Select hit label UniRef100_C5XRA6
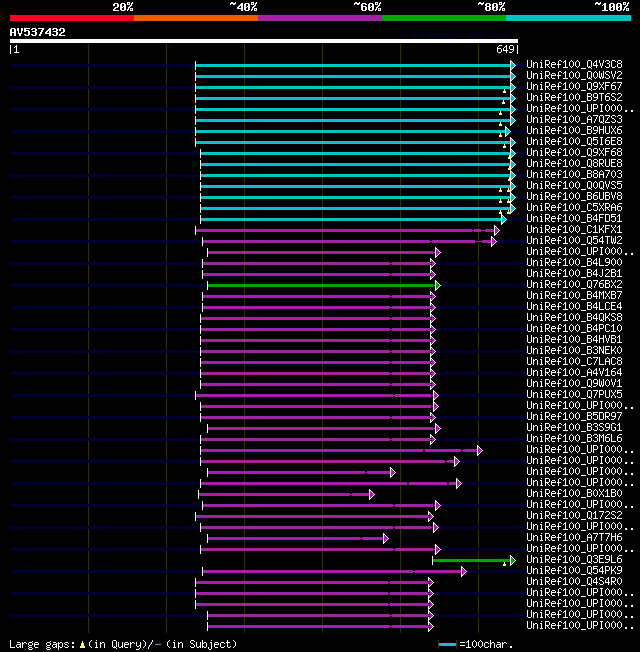Image resolution: width=640 pixels, height=652 pixels. (x=574, y=208)
